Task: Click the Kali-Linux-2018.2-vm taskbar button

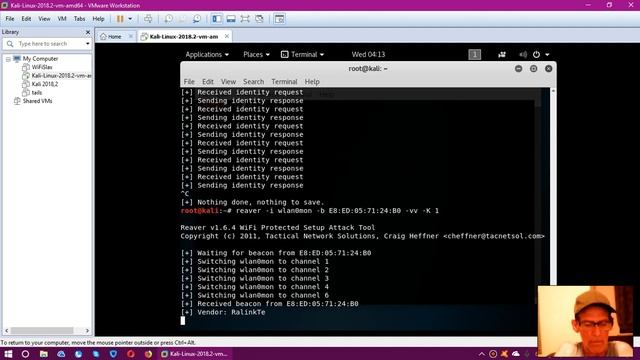Action: pyautogui.click(x=194, y=354)
